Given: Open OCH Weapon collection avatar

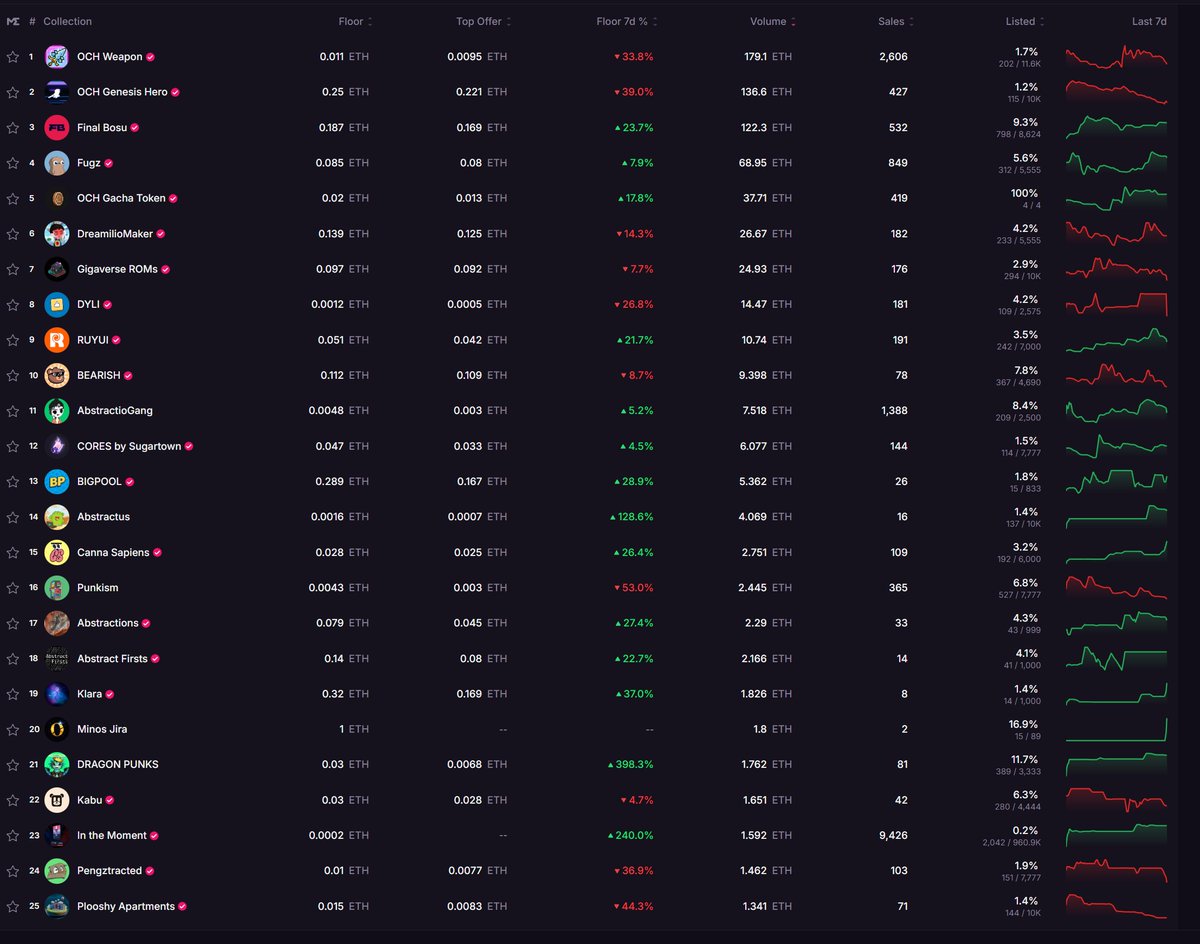Looking at the screenshot, I should click(57, 57).
